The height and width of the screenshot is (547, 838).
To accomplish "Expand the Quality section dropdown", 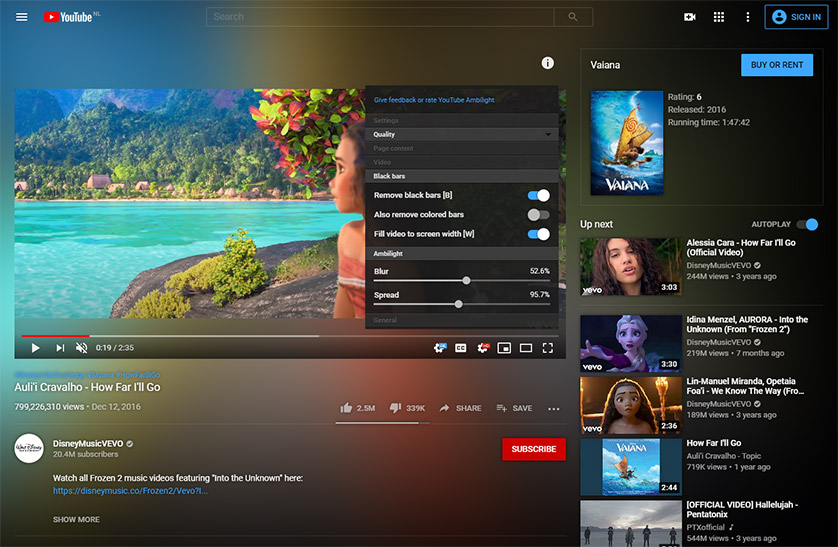I will pyautogui.click(x=462, y=134).
